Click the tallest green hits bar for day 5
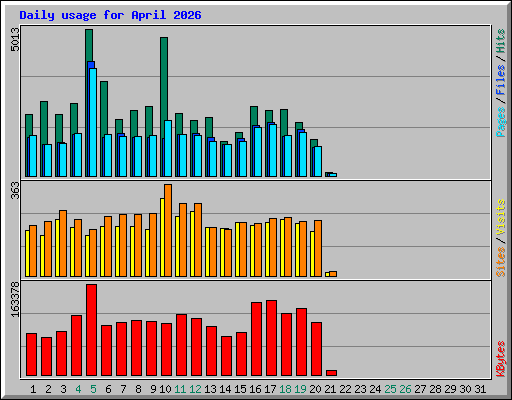 (89, 45)
